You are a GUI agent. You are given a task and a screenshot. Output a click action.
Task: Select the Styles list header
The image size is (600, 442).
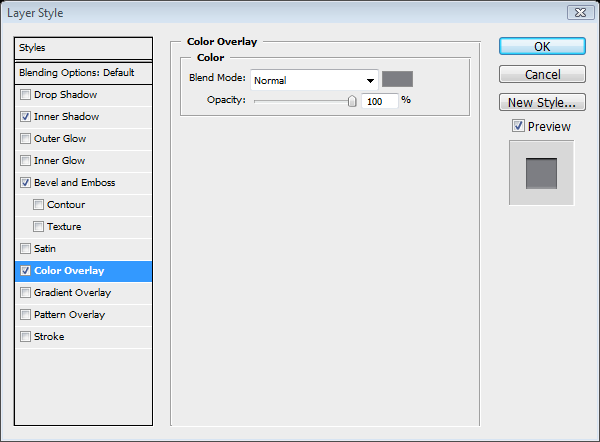(x=84, y=48)
